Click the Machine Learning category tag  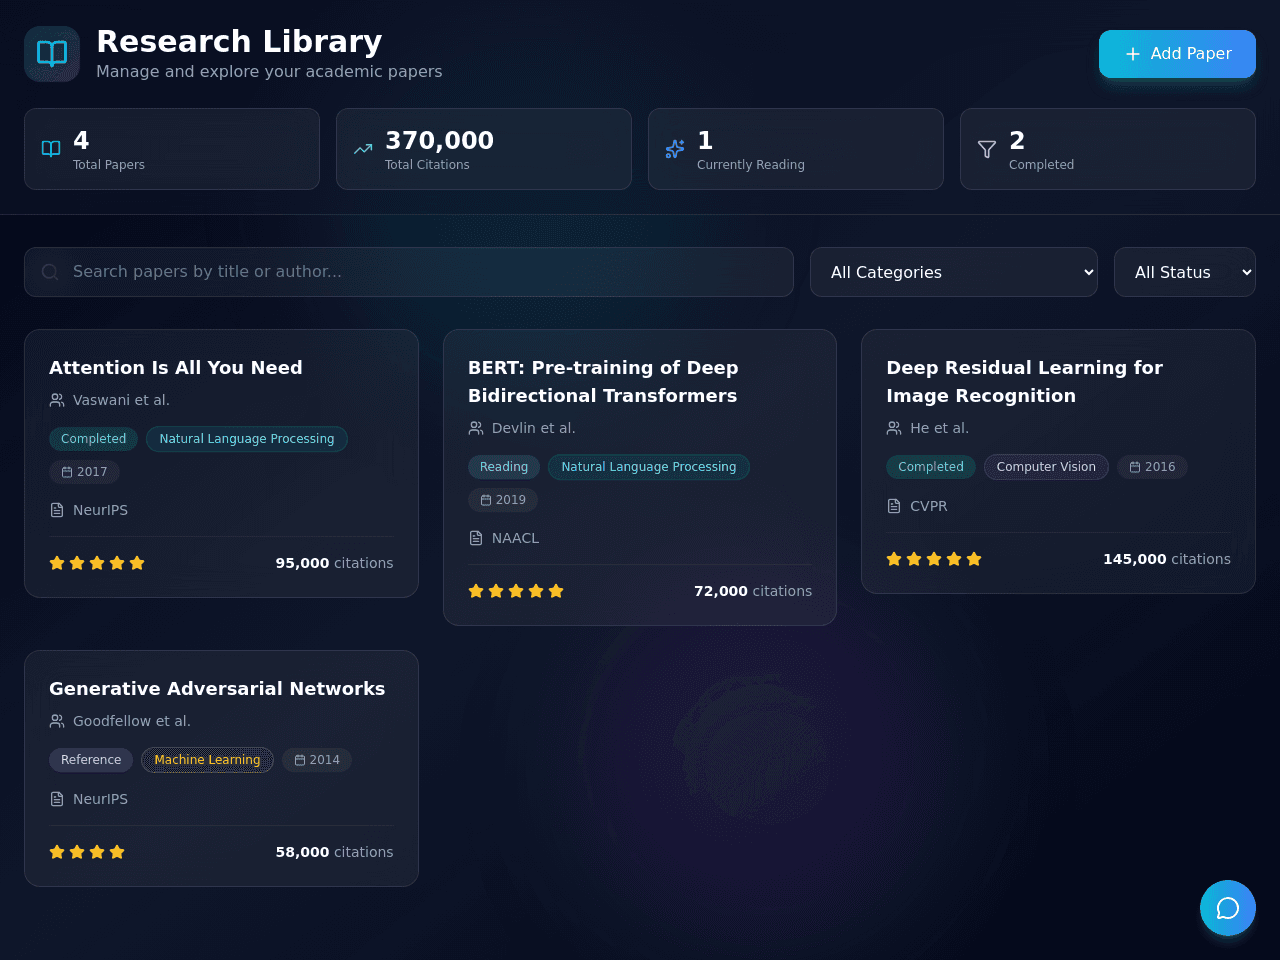point(207,760)
